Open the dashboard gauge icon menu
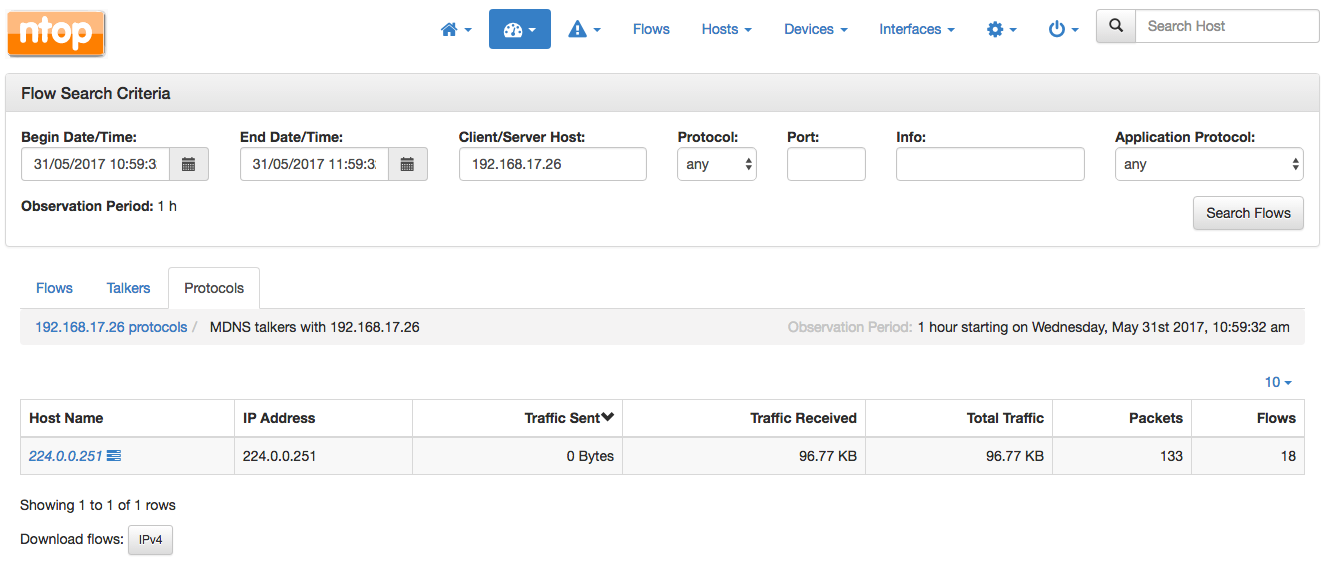 [520, 30]
